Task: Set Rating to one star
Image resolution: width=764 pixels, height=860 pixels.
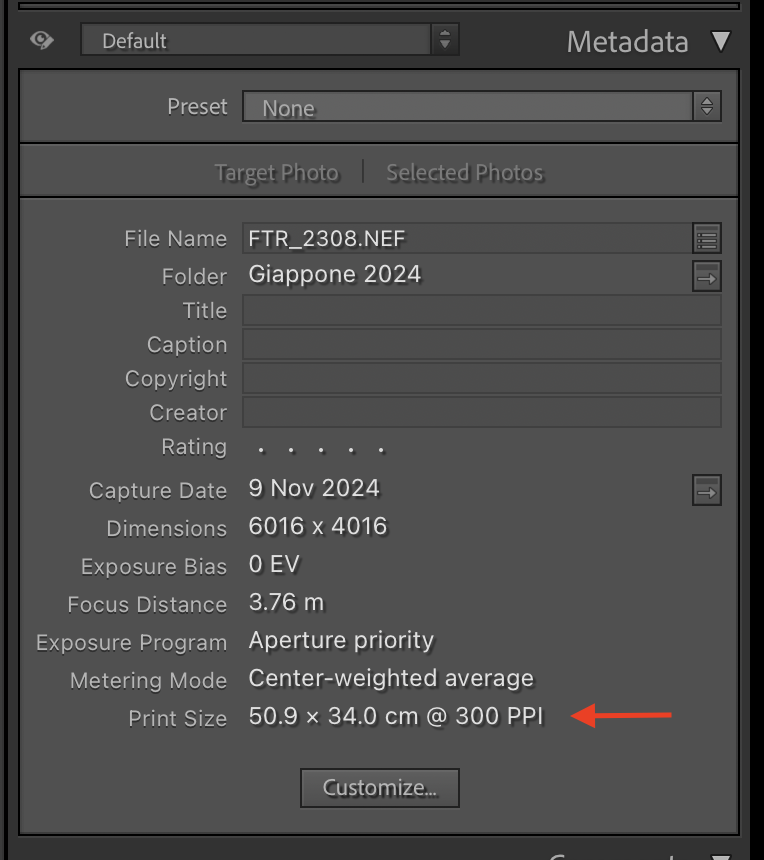Action: click(x=260, y=449)
